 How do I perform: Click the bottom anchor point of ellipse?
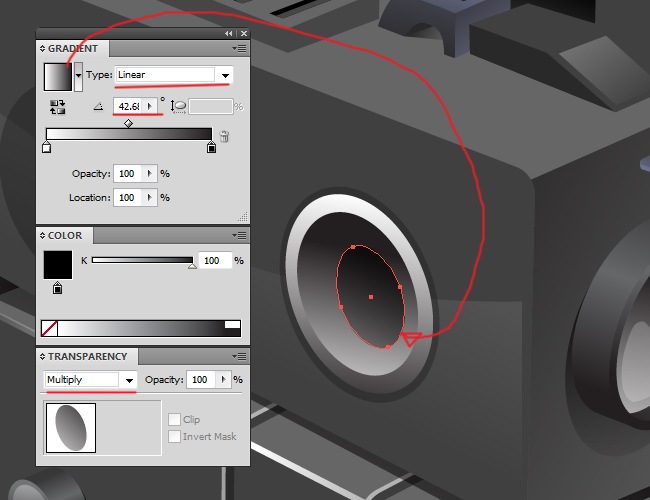click(x=388, y=347)
